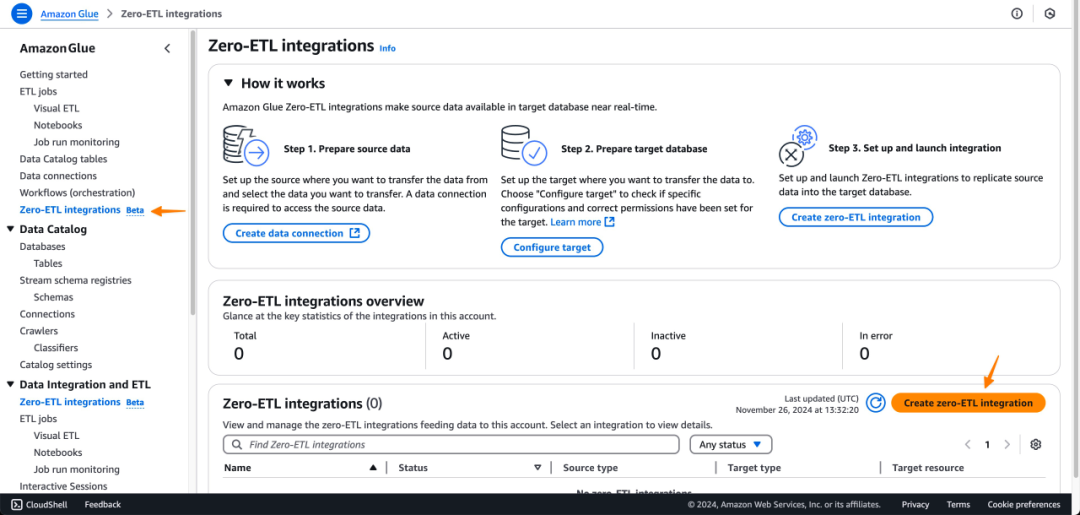Refresh the Zero-ETL integrations list
Image resolution: width=1080 pixels, height=515 pixels.
pos(875,403)
